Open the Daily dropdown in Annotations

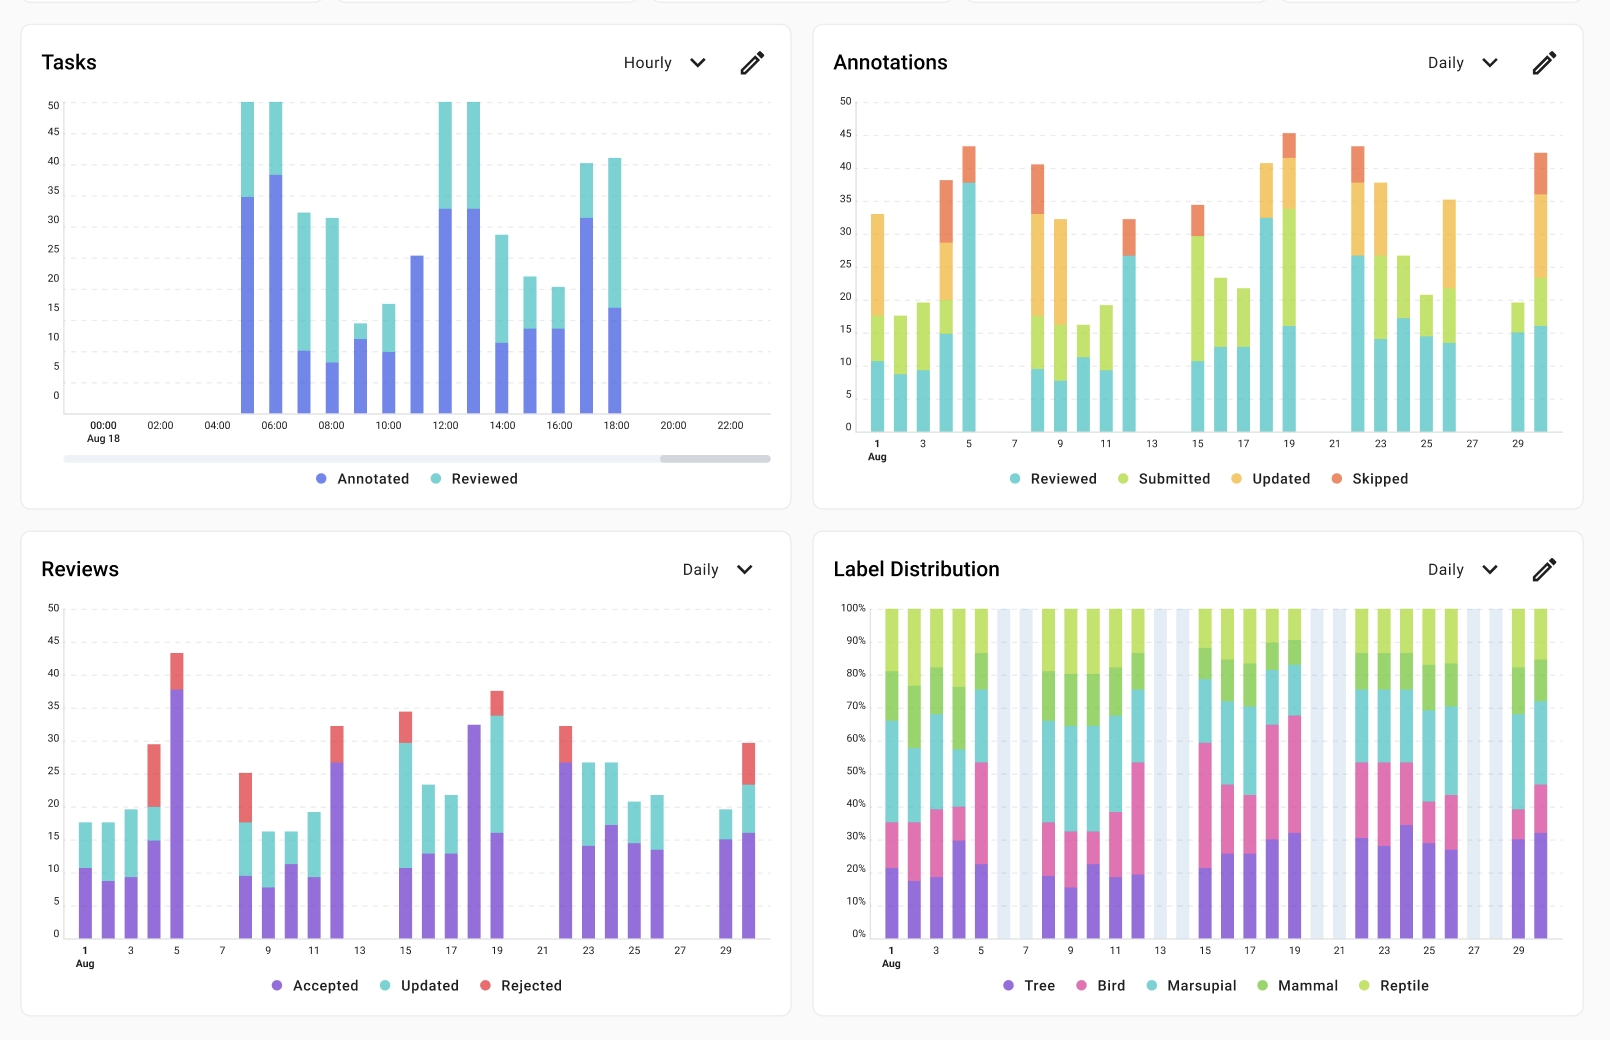(1462, 63)
